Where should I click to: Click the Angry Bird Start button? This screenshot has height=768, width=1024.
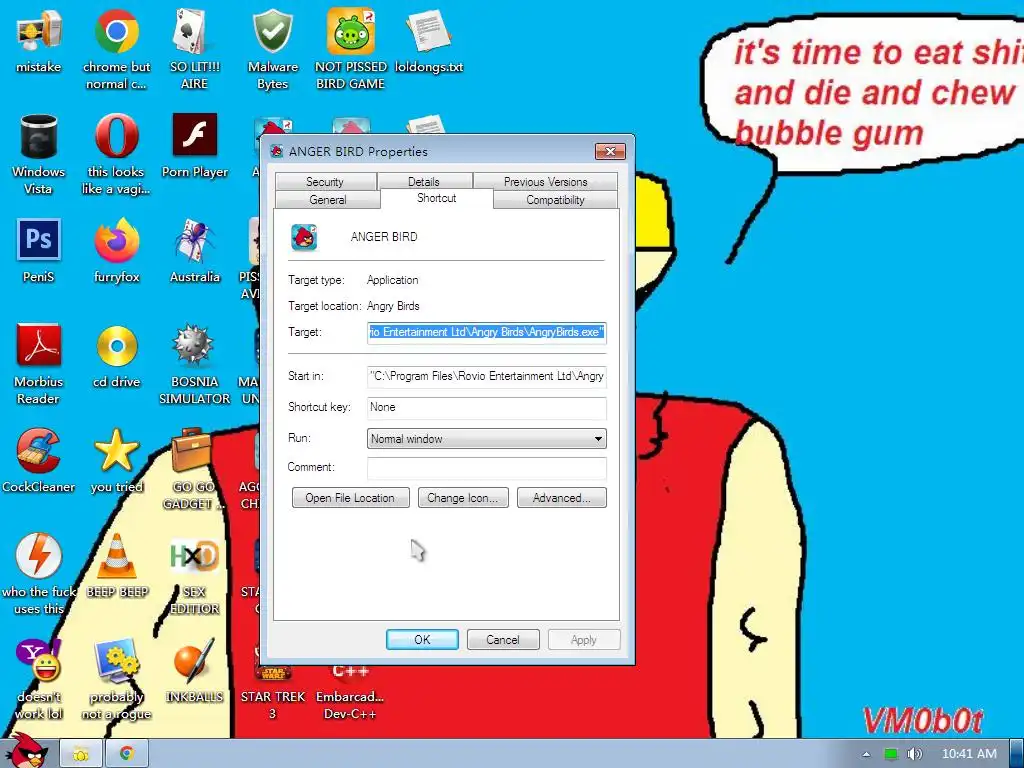click(x=26, y=751)
